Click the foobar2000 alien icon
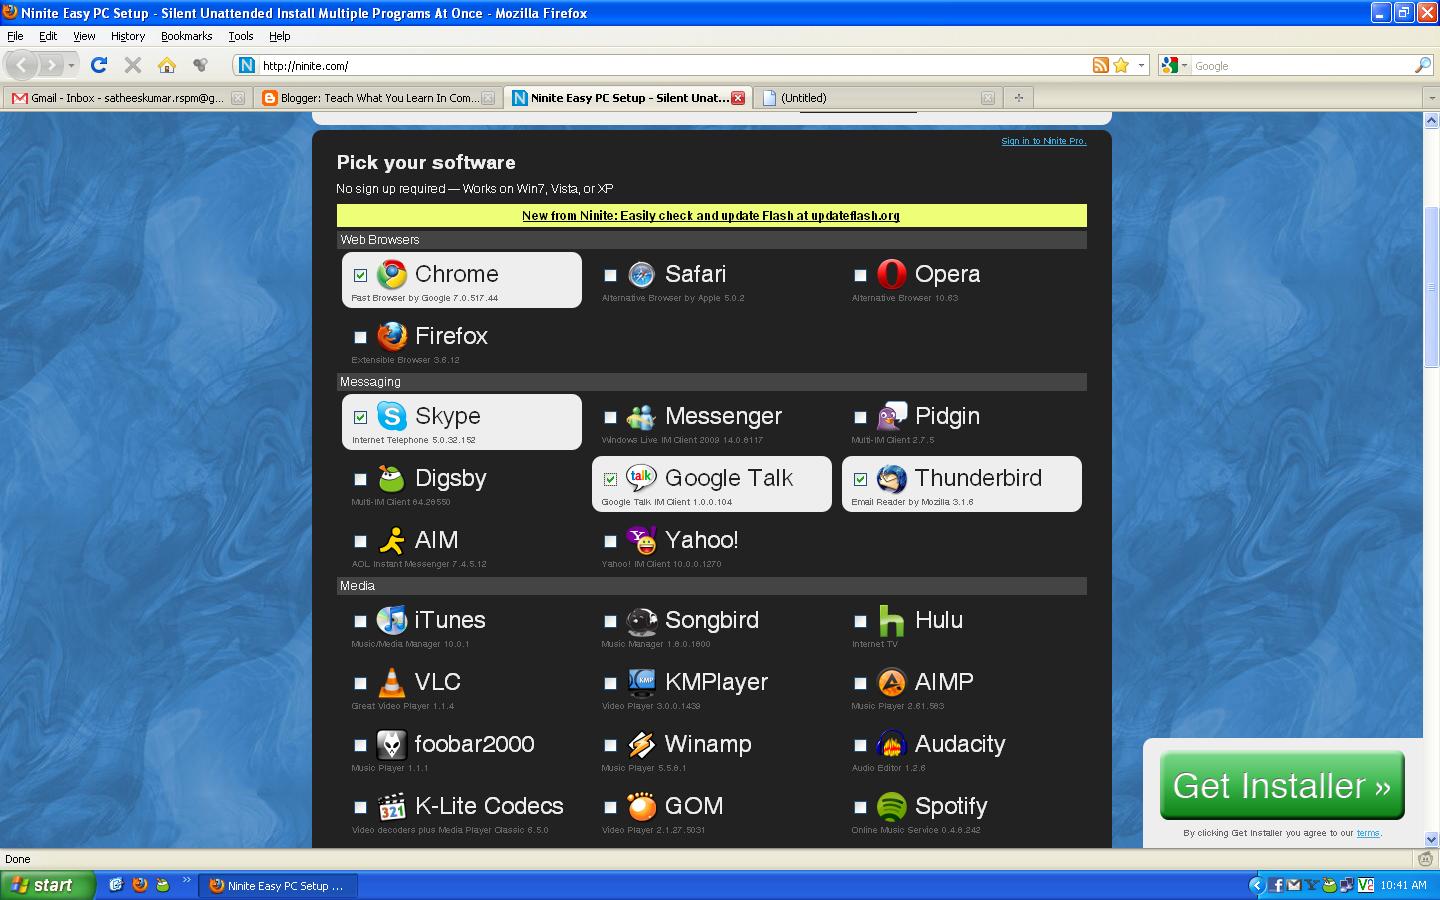 pyautogui.click(x=391, y=744)
